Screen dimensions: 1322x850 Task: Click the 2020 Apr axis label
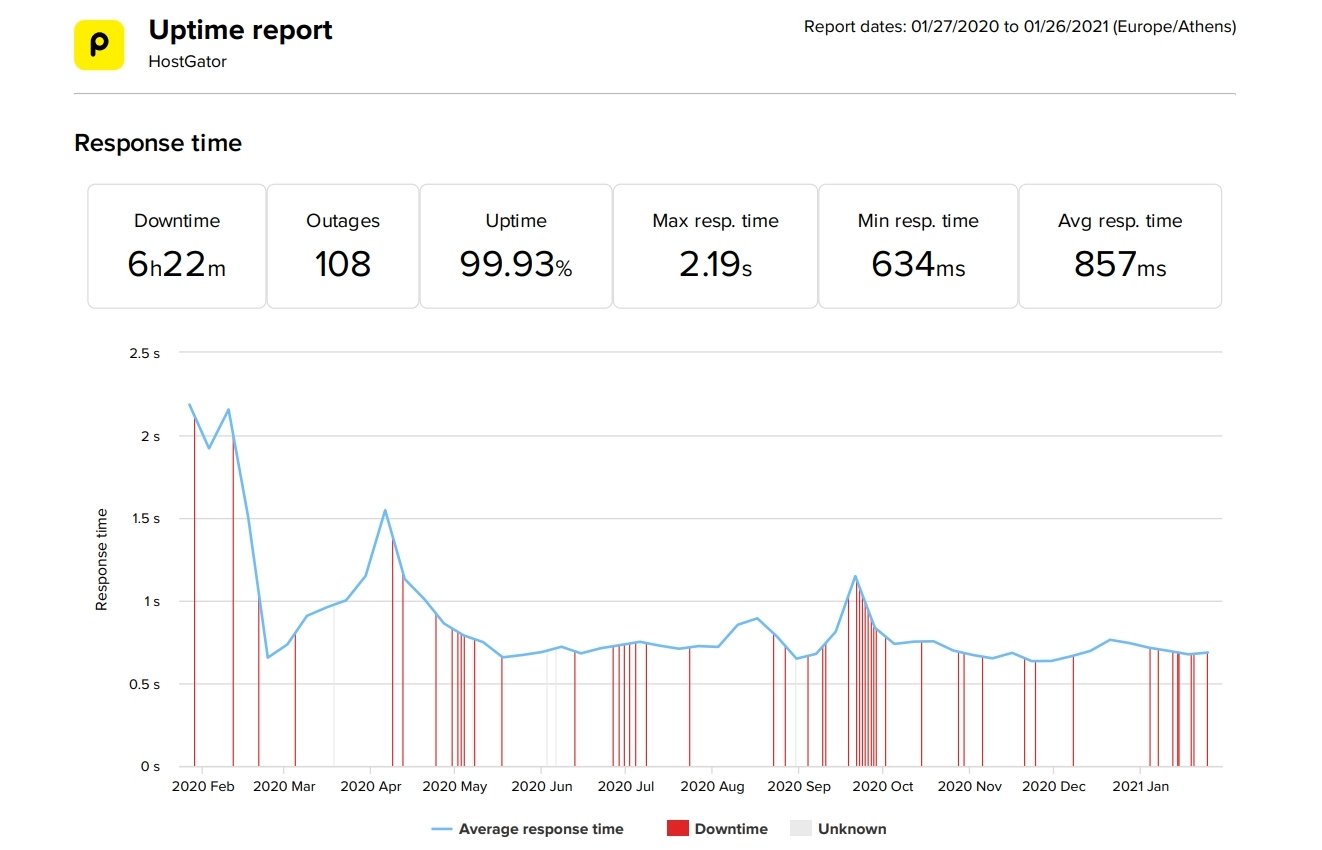point(371,787)
